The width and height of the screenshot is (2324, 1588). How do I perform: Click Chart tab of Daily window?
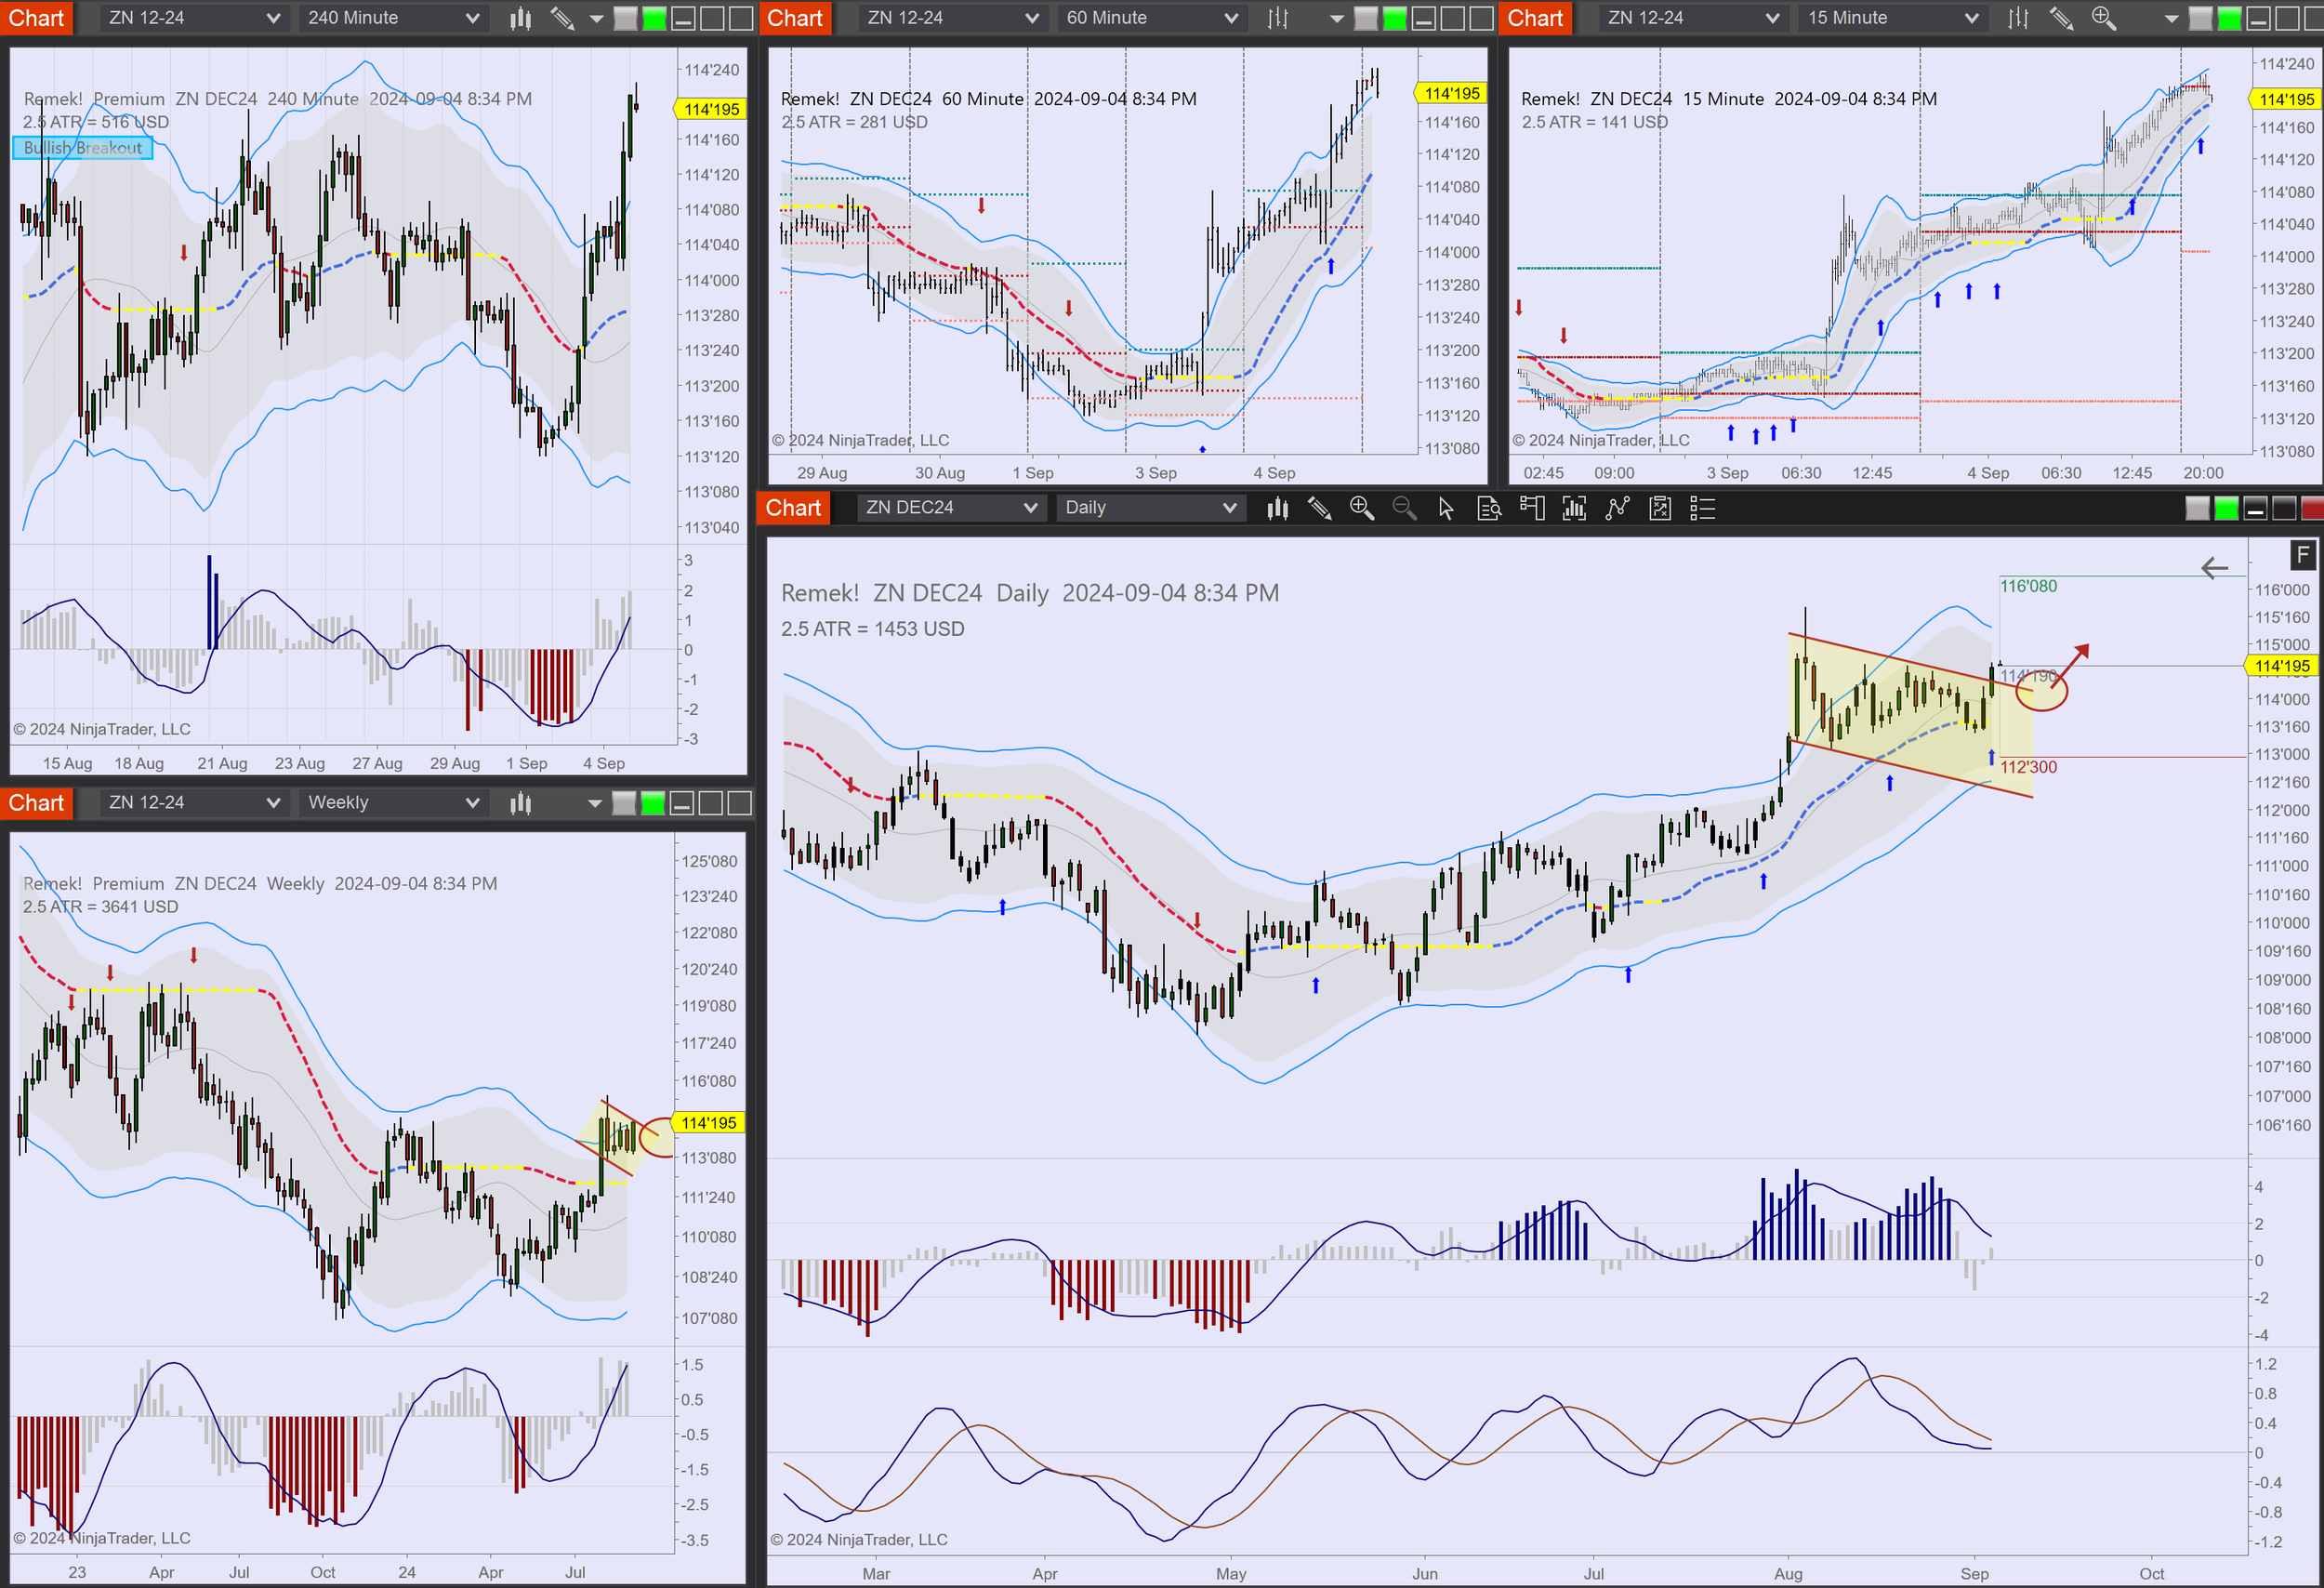[x=793, y=508]
